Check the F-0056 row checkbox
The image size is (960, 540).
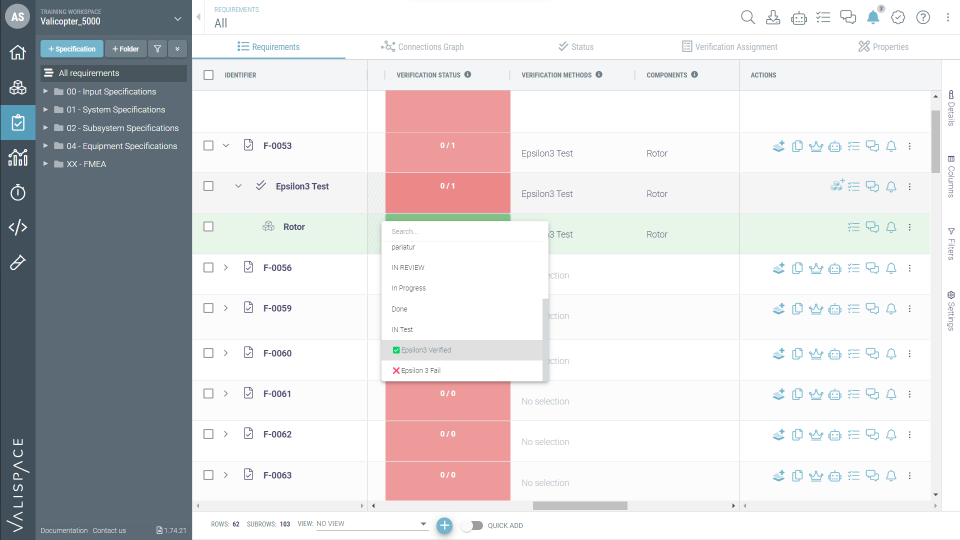(x=209, y=268)
